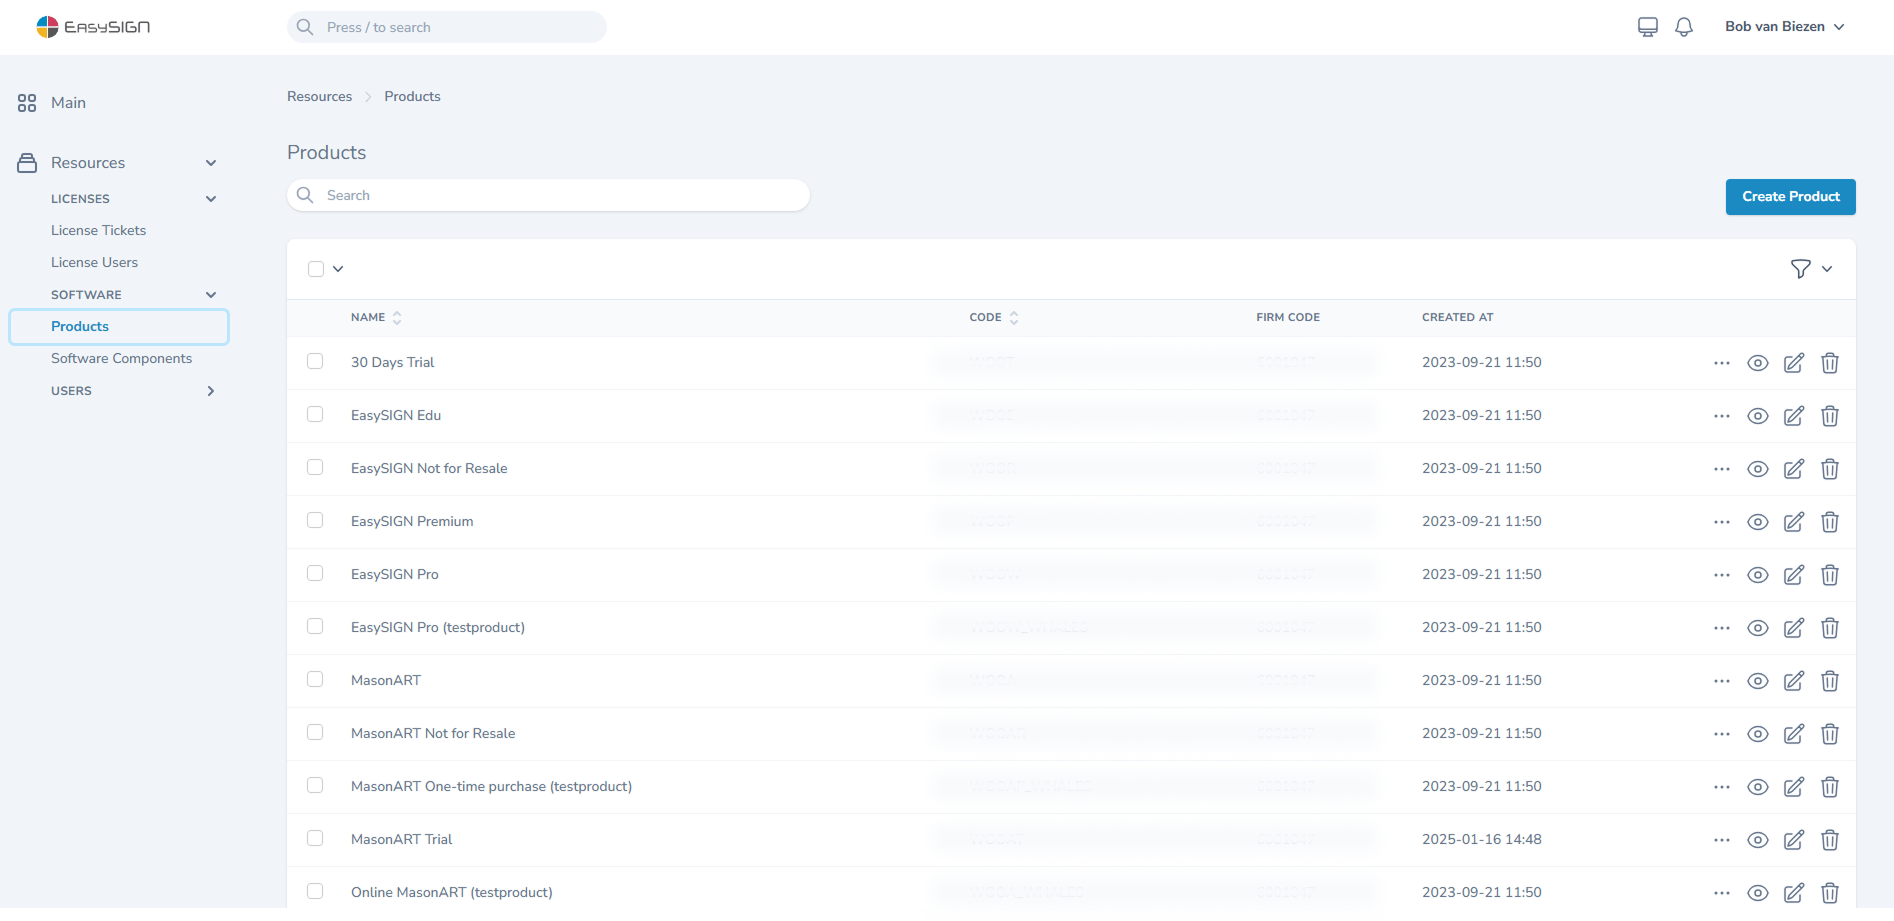Sort the table by CODE
Viewport: 1894px width, 921px height.
point(994,317)
